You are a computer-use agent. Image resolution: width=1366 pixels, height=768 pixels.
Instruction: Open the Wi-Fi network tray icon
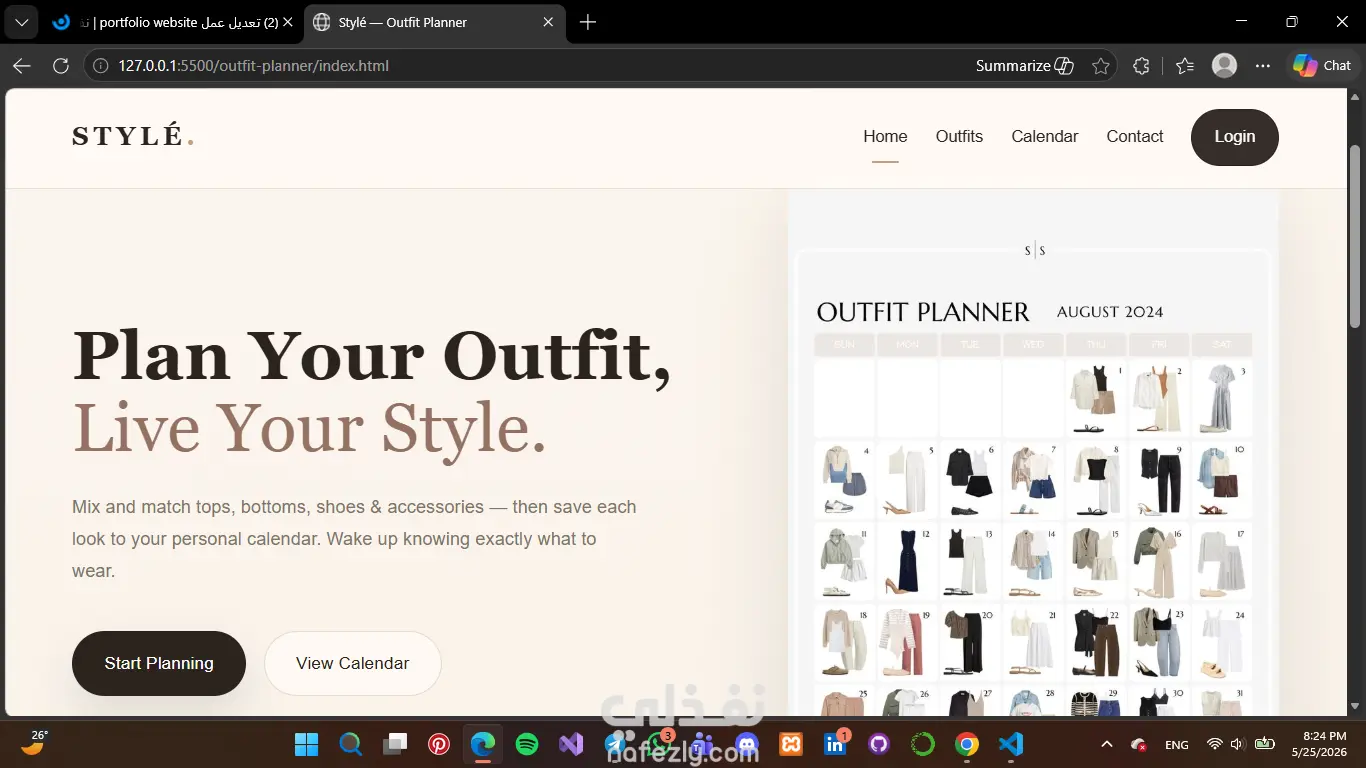tap(1214, 744)
